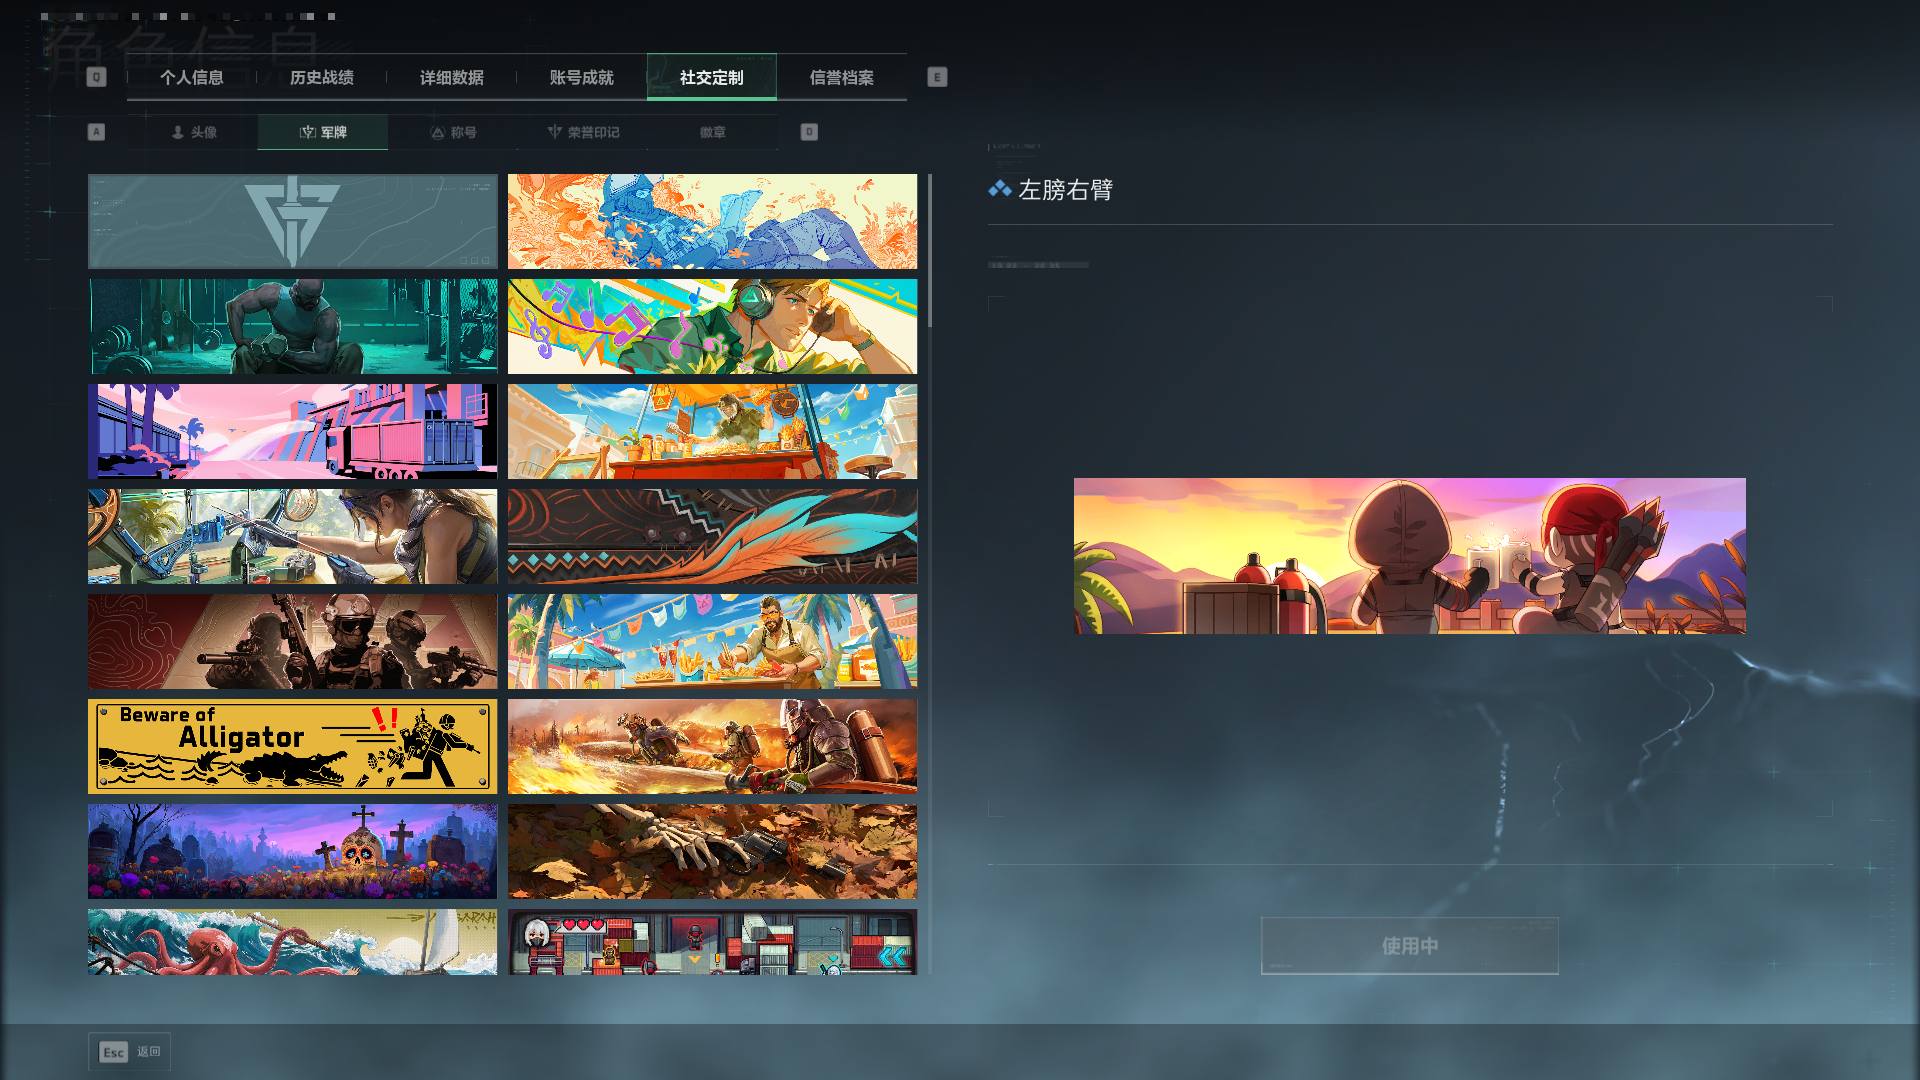Pick the tribal feather pattern dog tag
The height and width of the screenshot is (1080, 1920).
[x=712, y=537]
